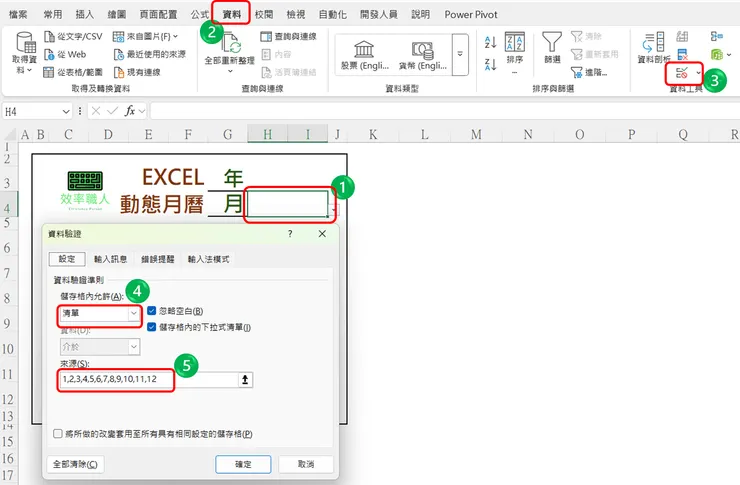Image resolution: width=740 pixels, height=485 pixels.
Task: Select the 設定 dialog tab
Action: pos(67,259)
